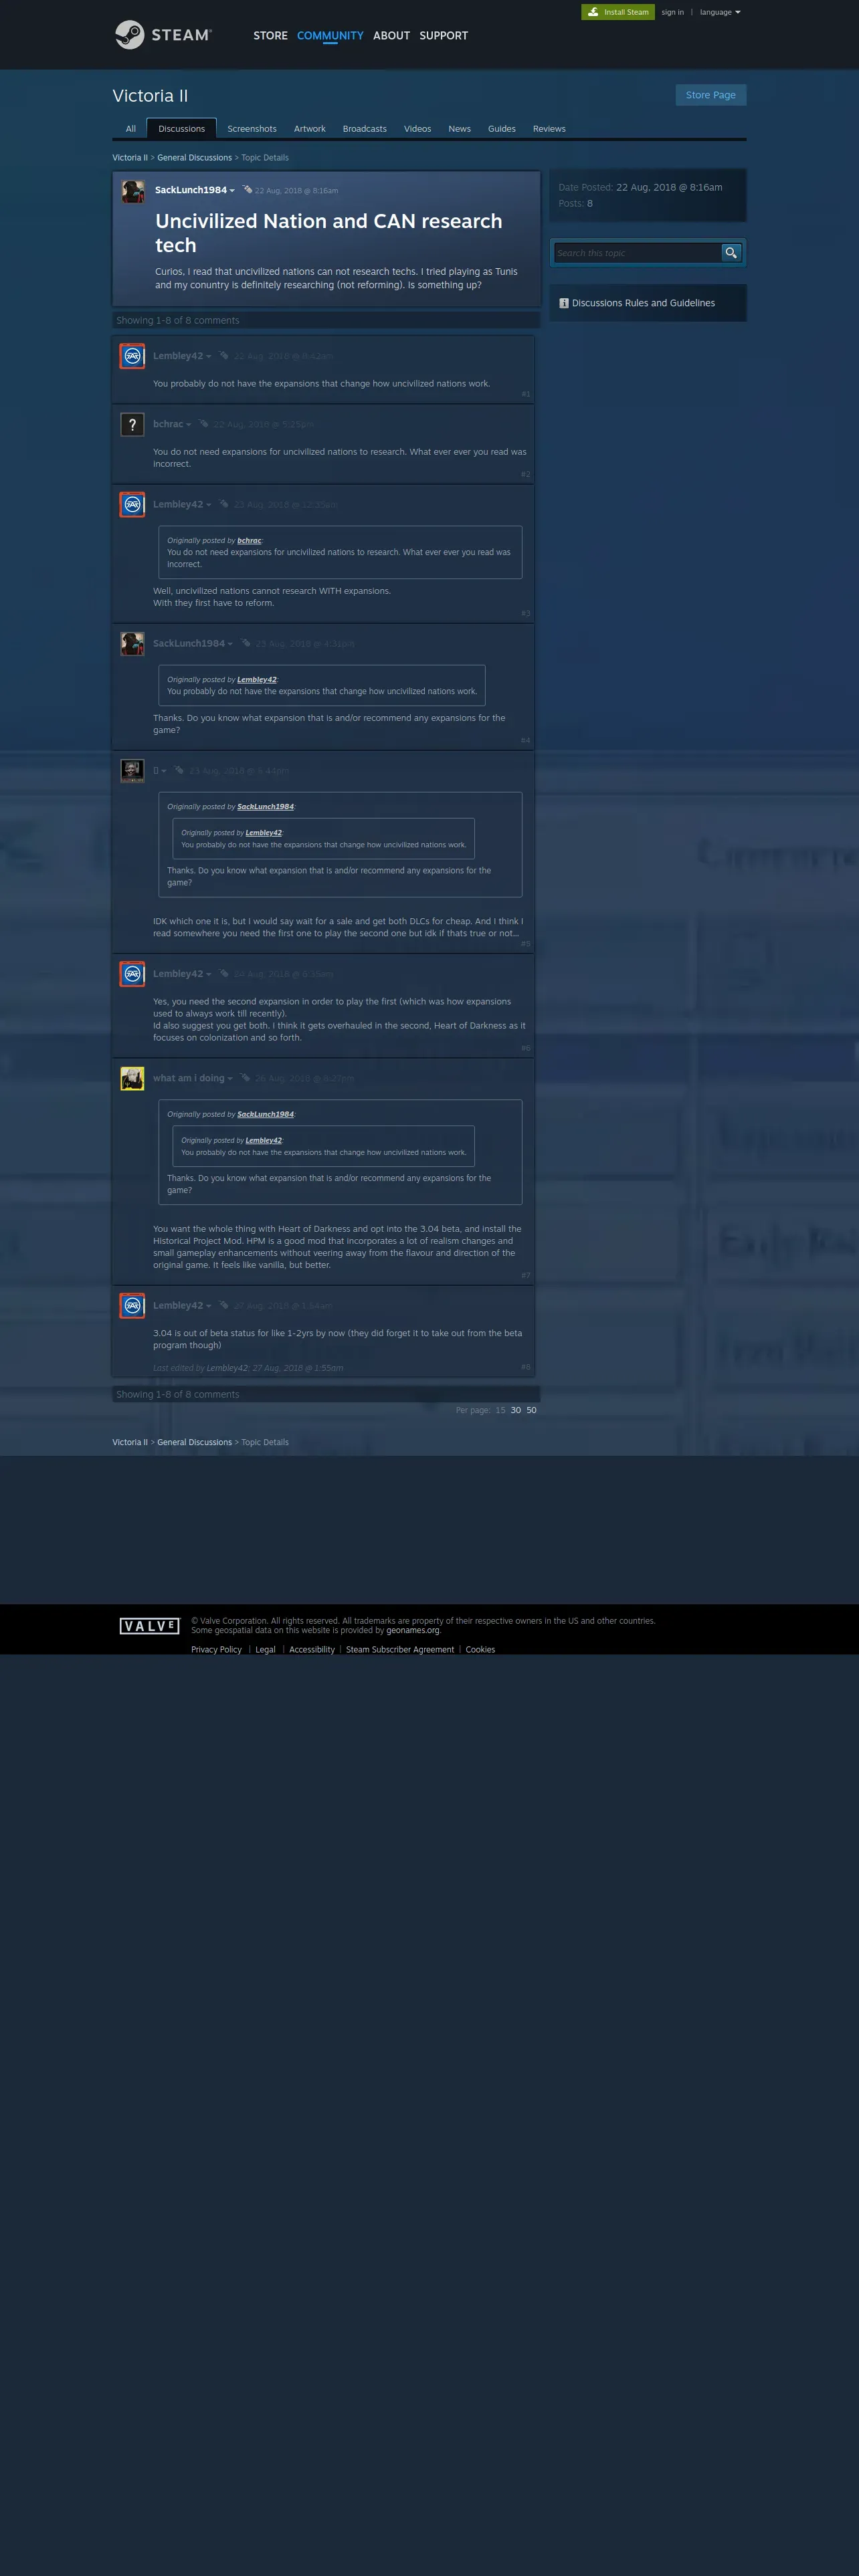
Task: Click the top General Discussions breadcrumb
Action: (x=194, y=158)
